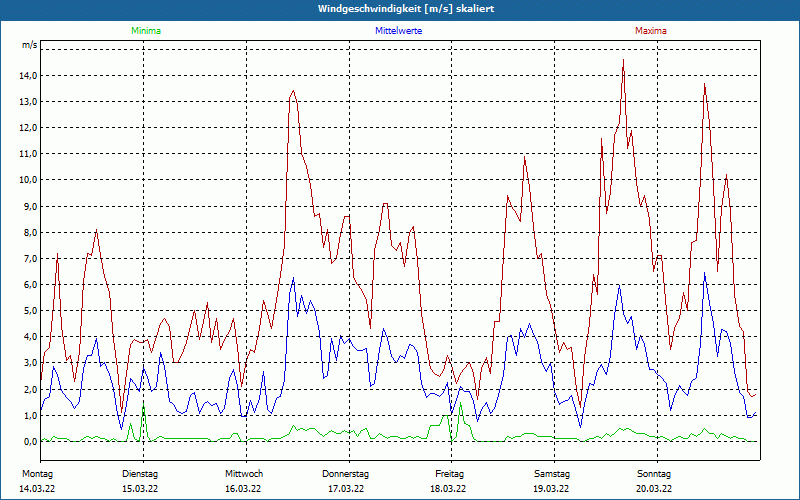This screenshot has height=500, width=800.
Task: Select the 0,0 y-axis value
Action: pyautogui.click(x=29, y=441)
